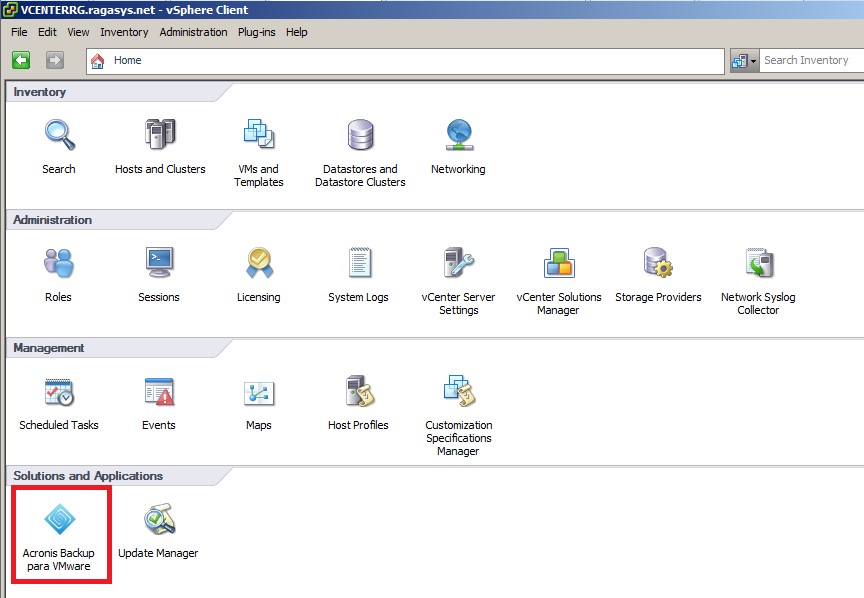This screenshot has height=598, width=864.
Task: Open the VMs and Templates view
Action: pos(259,134)
